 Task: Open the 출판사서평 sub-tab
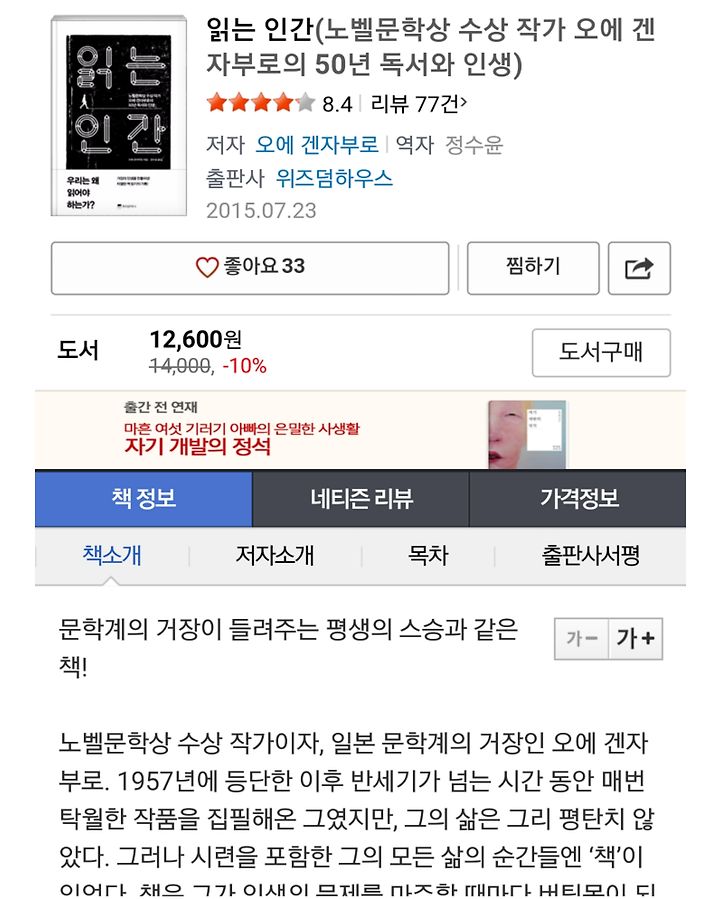590,556
